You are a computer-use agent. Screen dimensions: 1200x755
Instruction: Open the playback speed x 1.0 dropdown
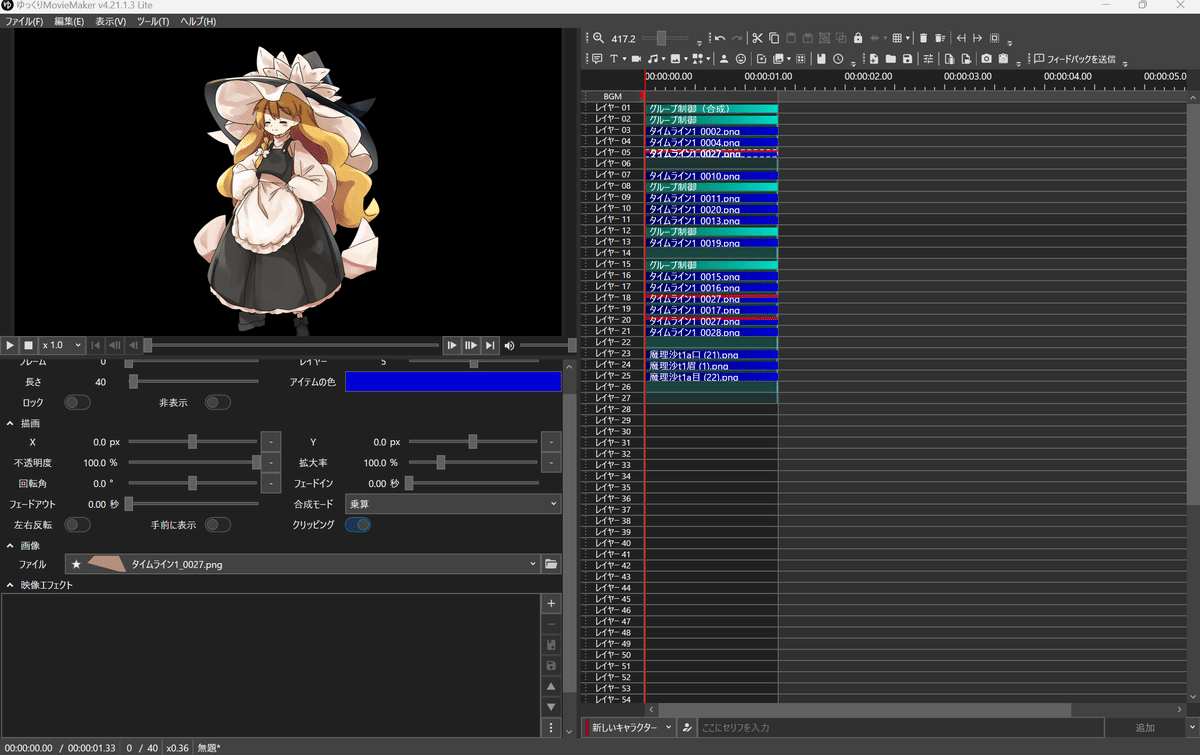[x=62, y=345]
